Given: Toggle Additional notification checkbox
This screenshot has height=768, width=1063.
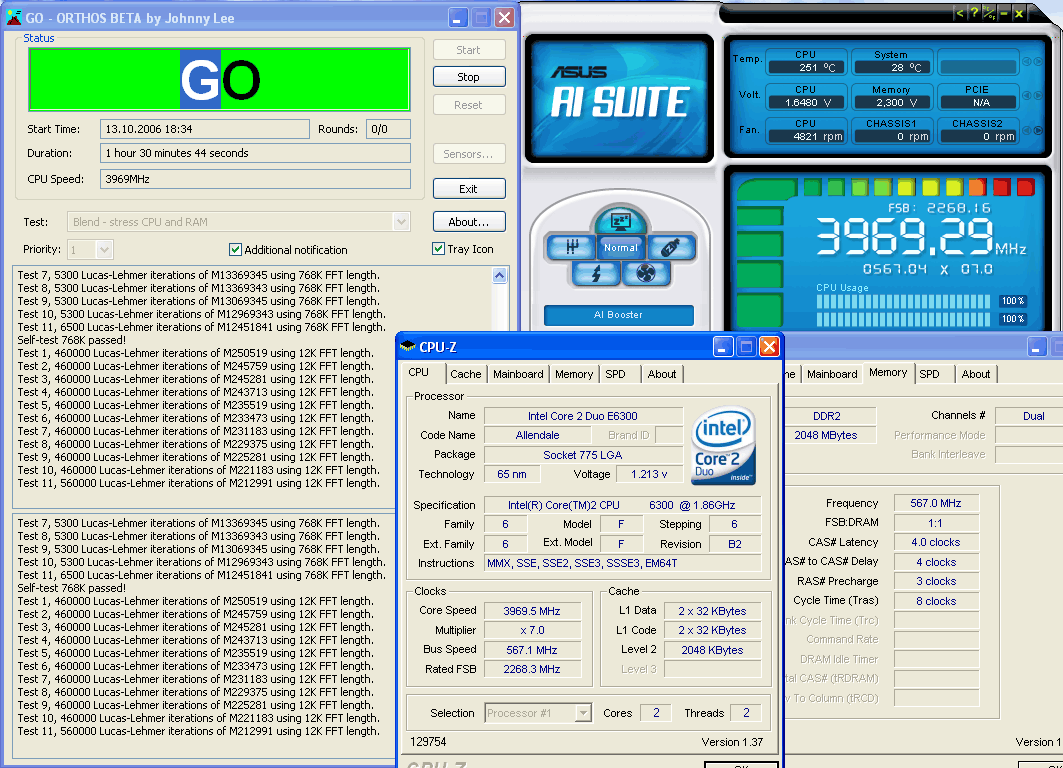Looking at the screenshot, I should 235,249.
